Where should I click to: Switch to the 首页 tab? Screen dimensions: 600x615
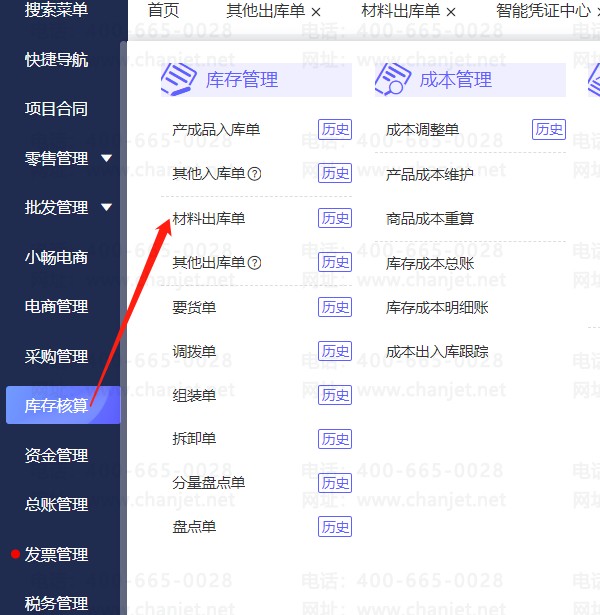(x=164, y=11)
